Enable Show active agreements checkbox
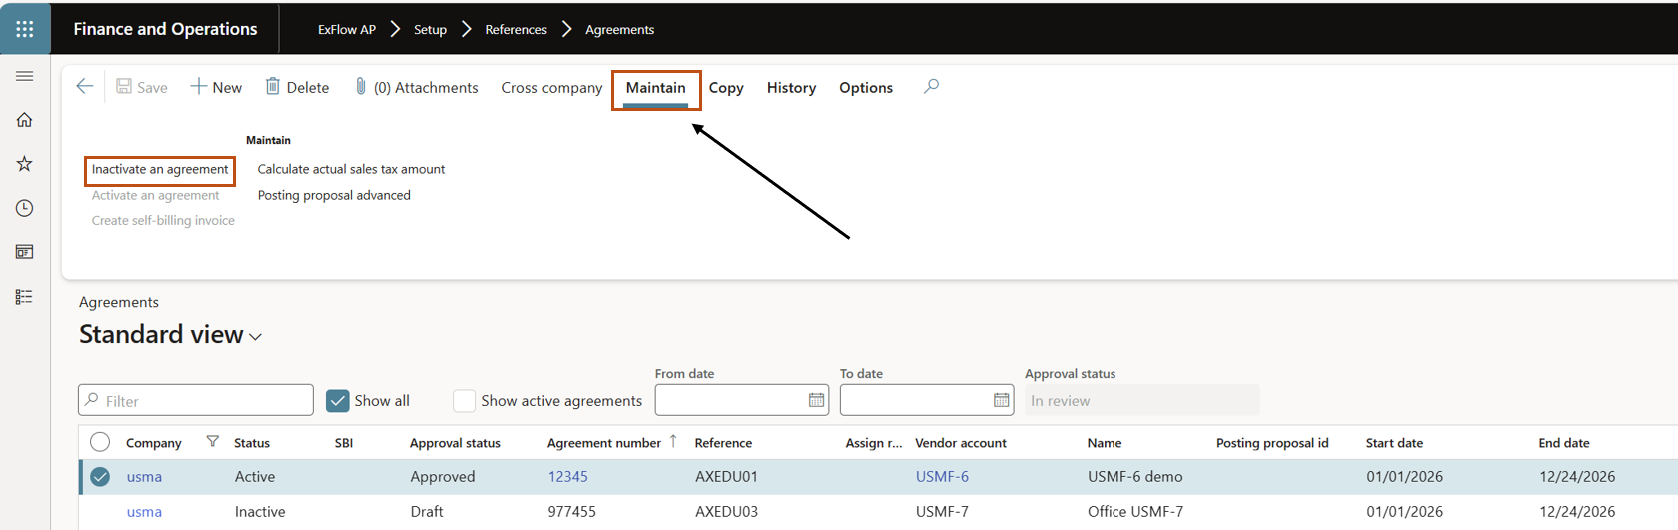The image size is (1678, 530). [x=464, y=401]
